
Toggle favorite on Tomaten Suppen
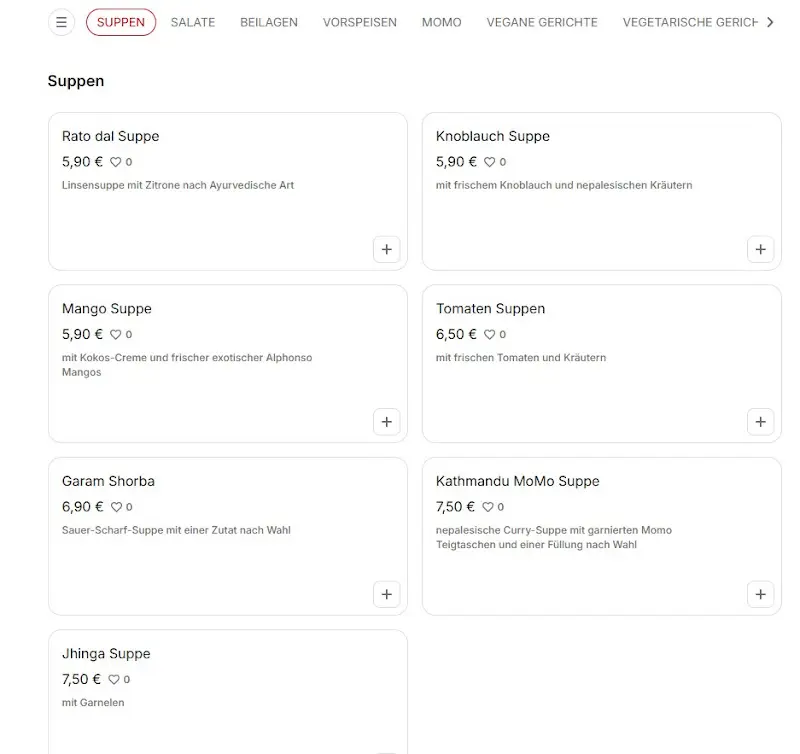pyautogui.click(x=489, y=335)
